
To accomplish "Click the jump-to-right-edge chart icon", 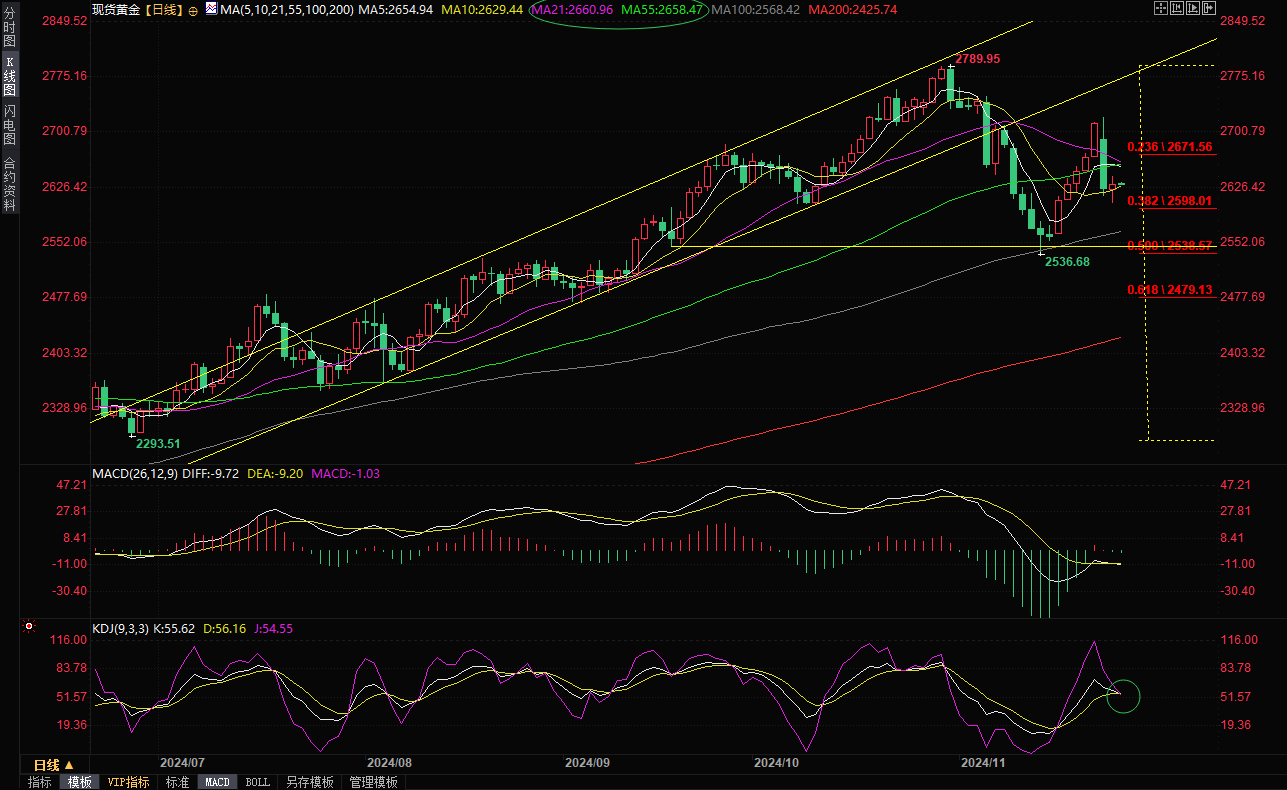I will tap(1210, 8).
